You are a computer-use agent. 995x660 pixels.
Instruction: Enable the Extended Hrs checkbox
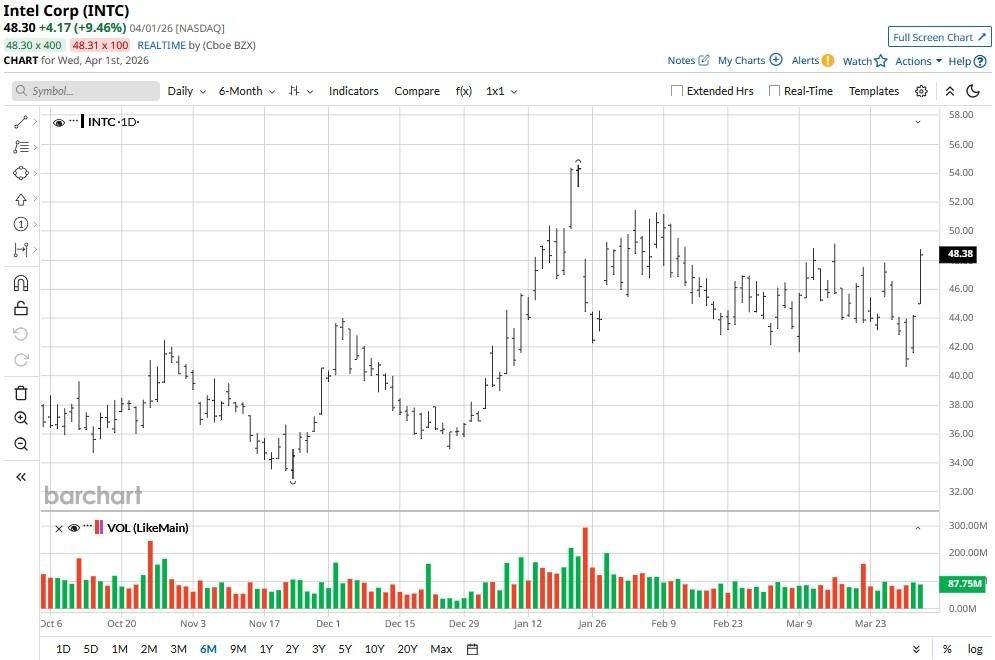[677, 91]
